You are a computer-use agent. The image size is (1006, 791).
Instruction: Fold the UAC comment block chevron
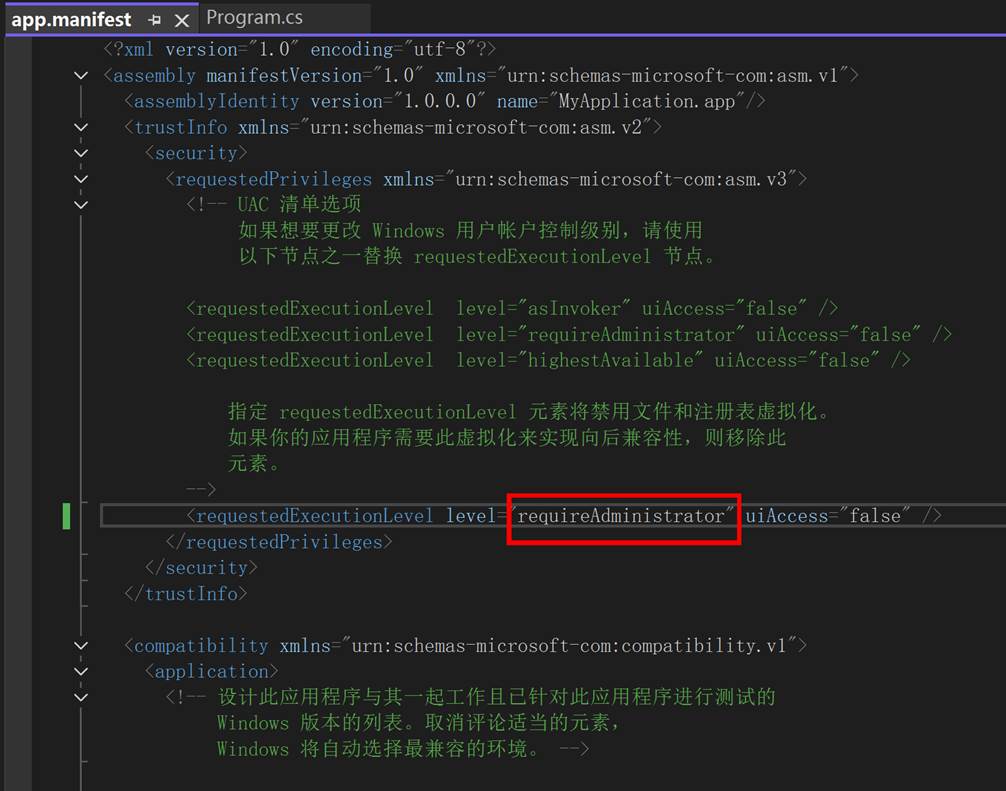[x=81, y=205]
